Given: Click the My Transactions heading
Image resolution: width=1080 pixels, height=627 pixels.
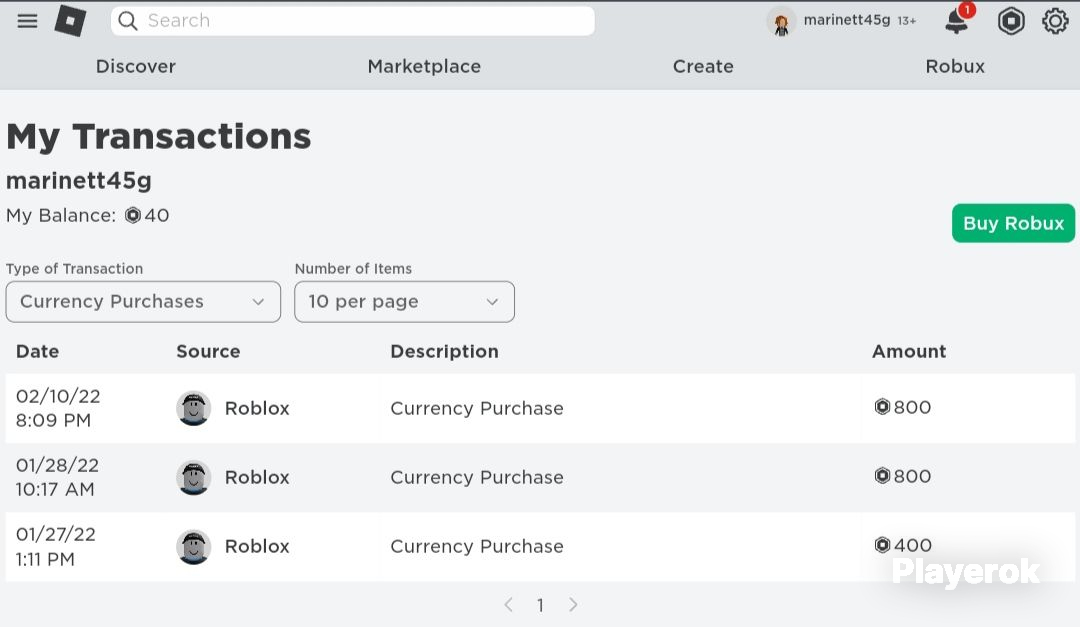Looking at the screenshot, I should pyautogui.click(x=158, y=136).
